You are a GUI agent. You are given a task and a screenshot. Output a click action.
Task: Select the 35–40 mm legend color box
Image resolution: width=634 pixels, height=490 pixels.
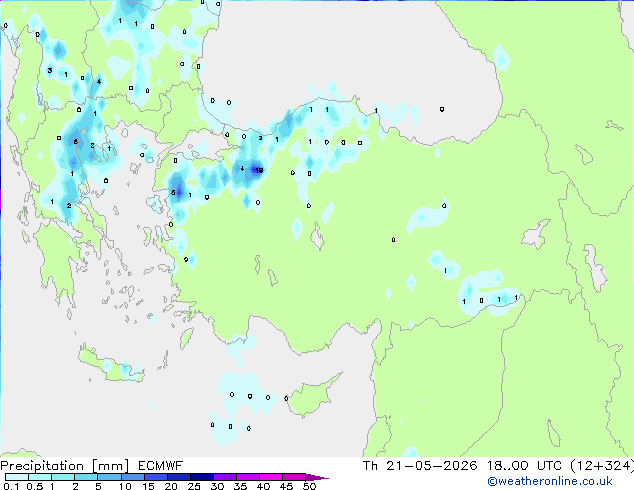247,477
